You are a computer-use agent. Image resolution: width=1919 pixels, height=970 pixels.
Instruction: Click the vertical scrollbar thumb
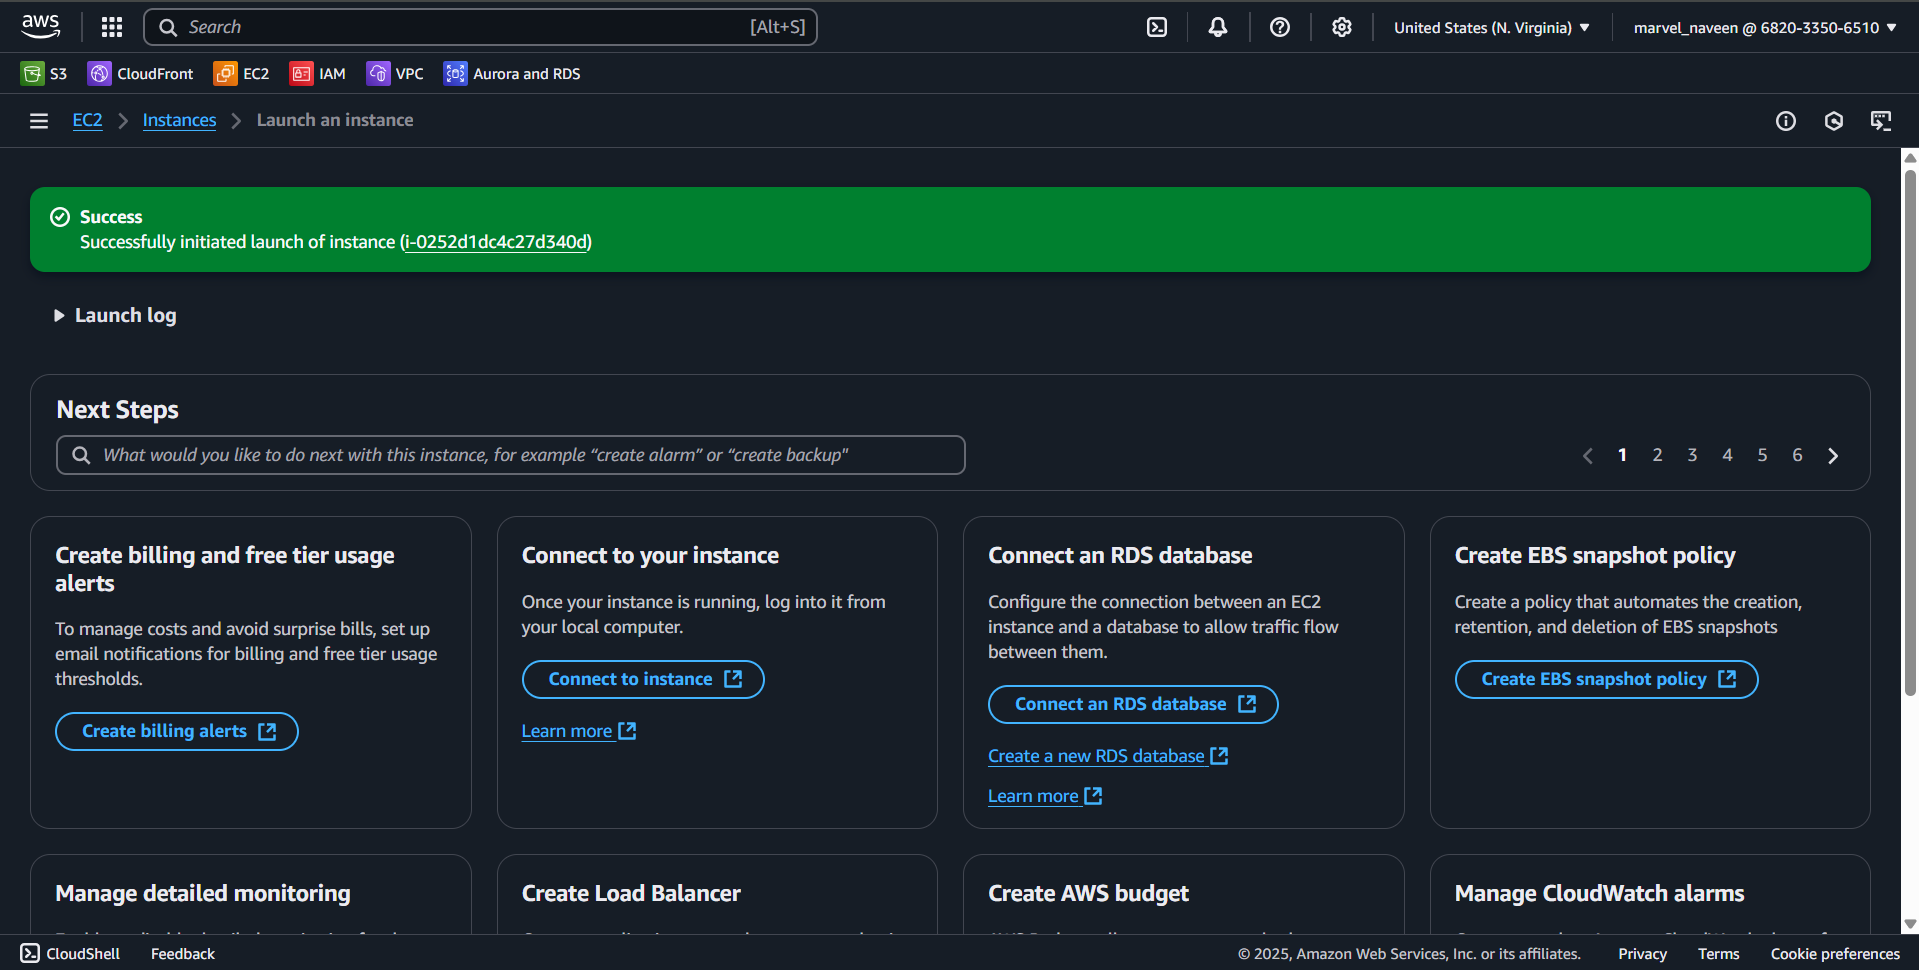click(1910, 432)
